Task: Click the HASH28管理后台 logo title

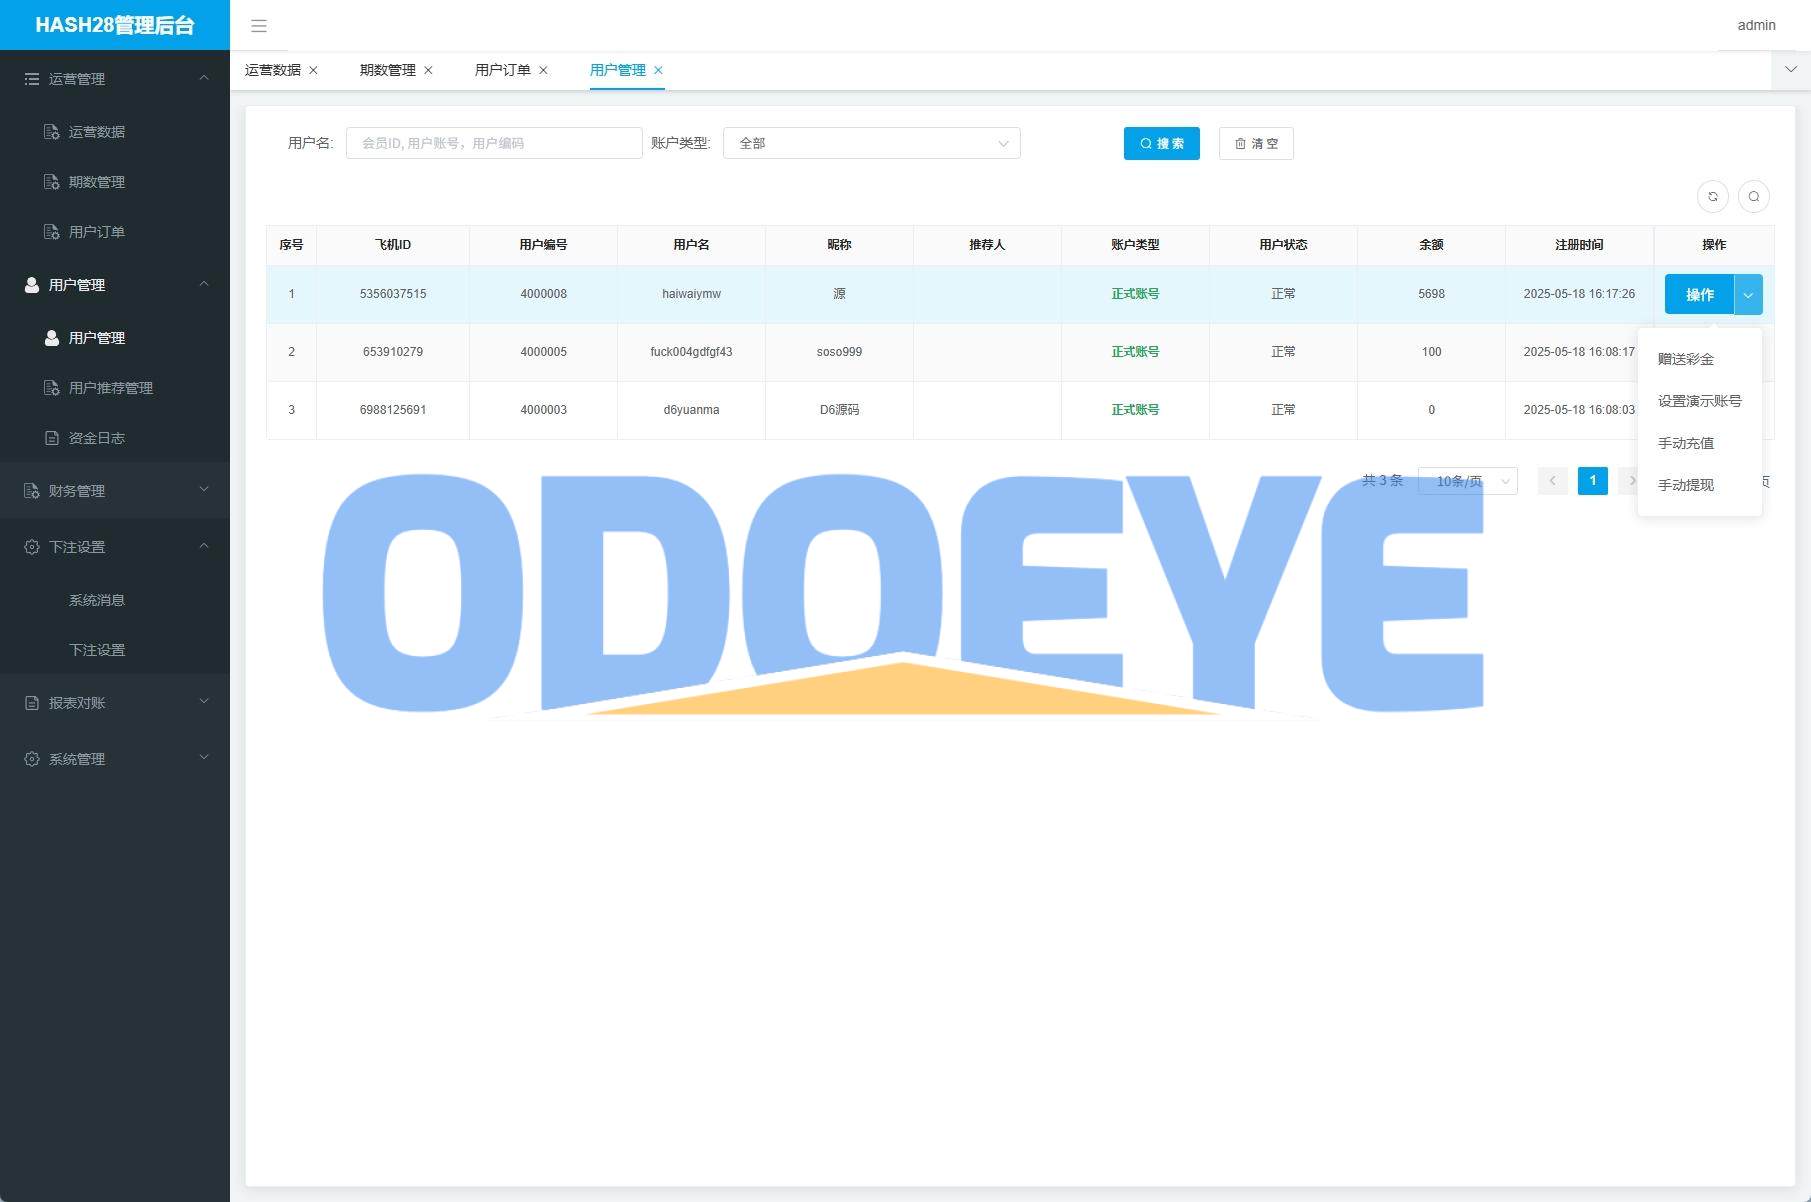Action: (115, 25)
